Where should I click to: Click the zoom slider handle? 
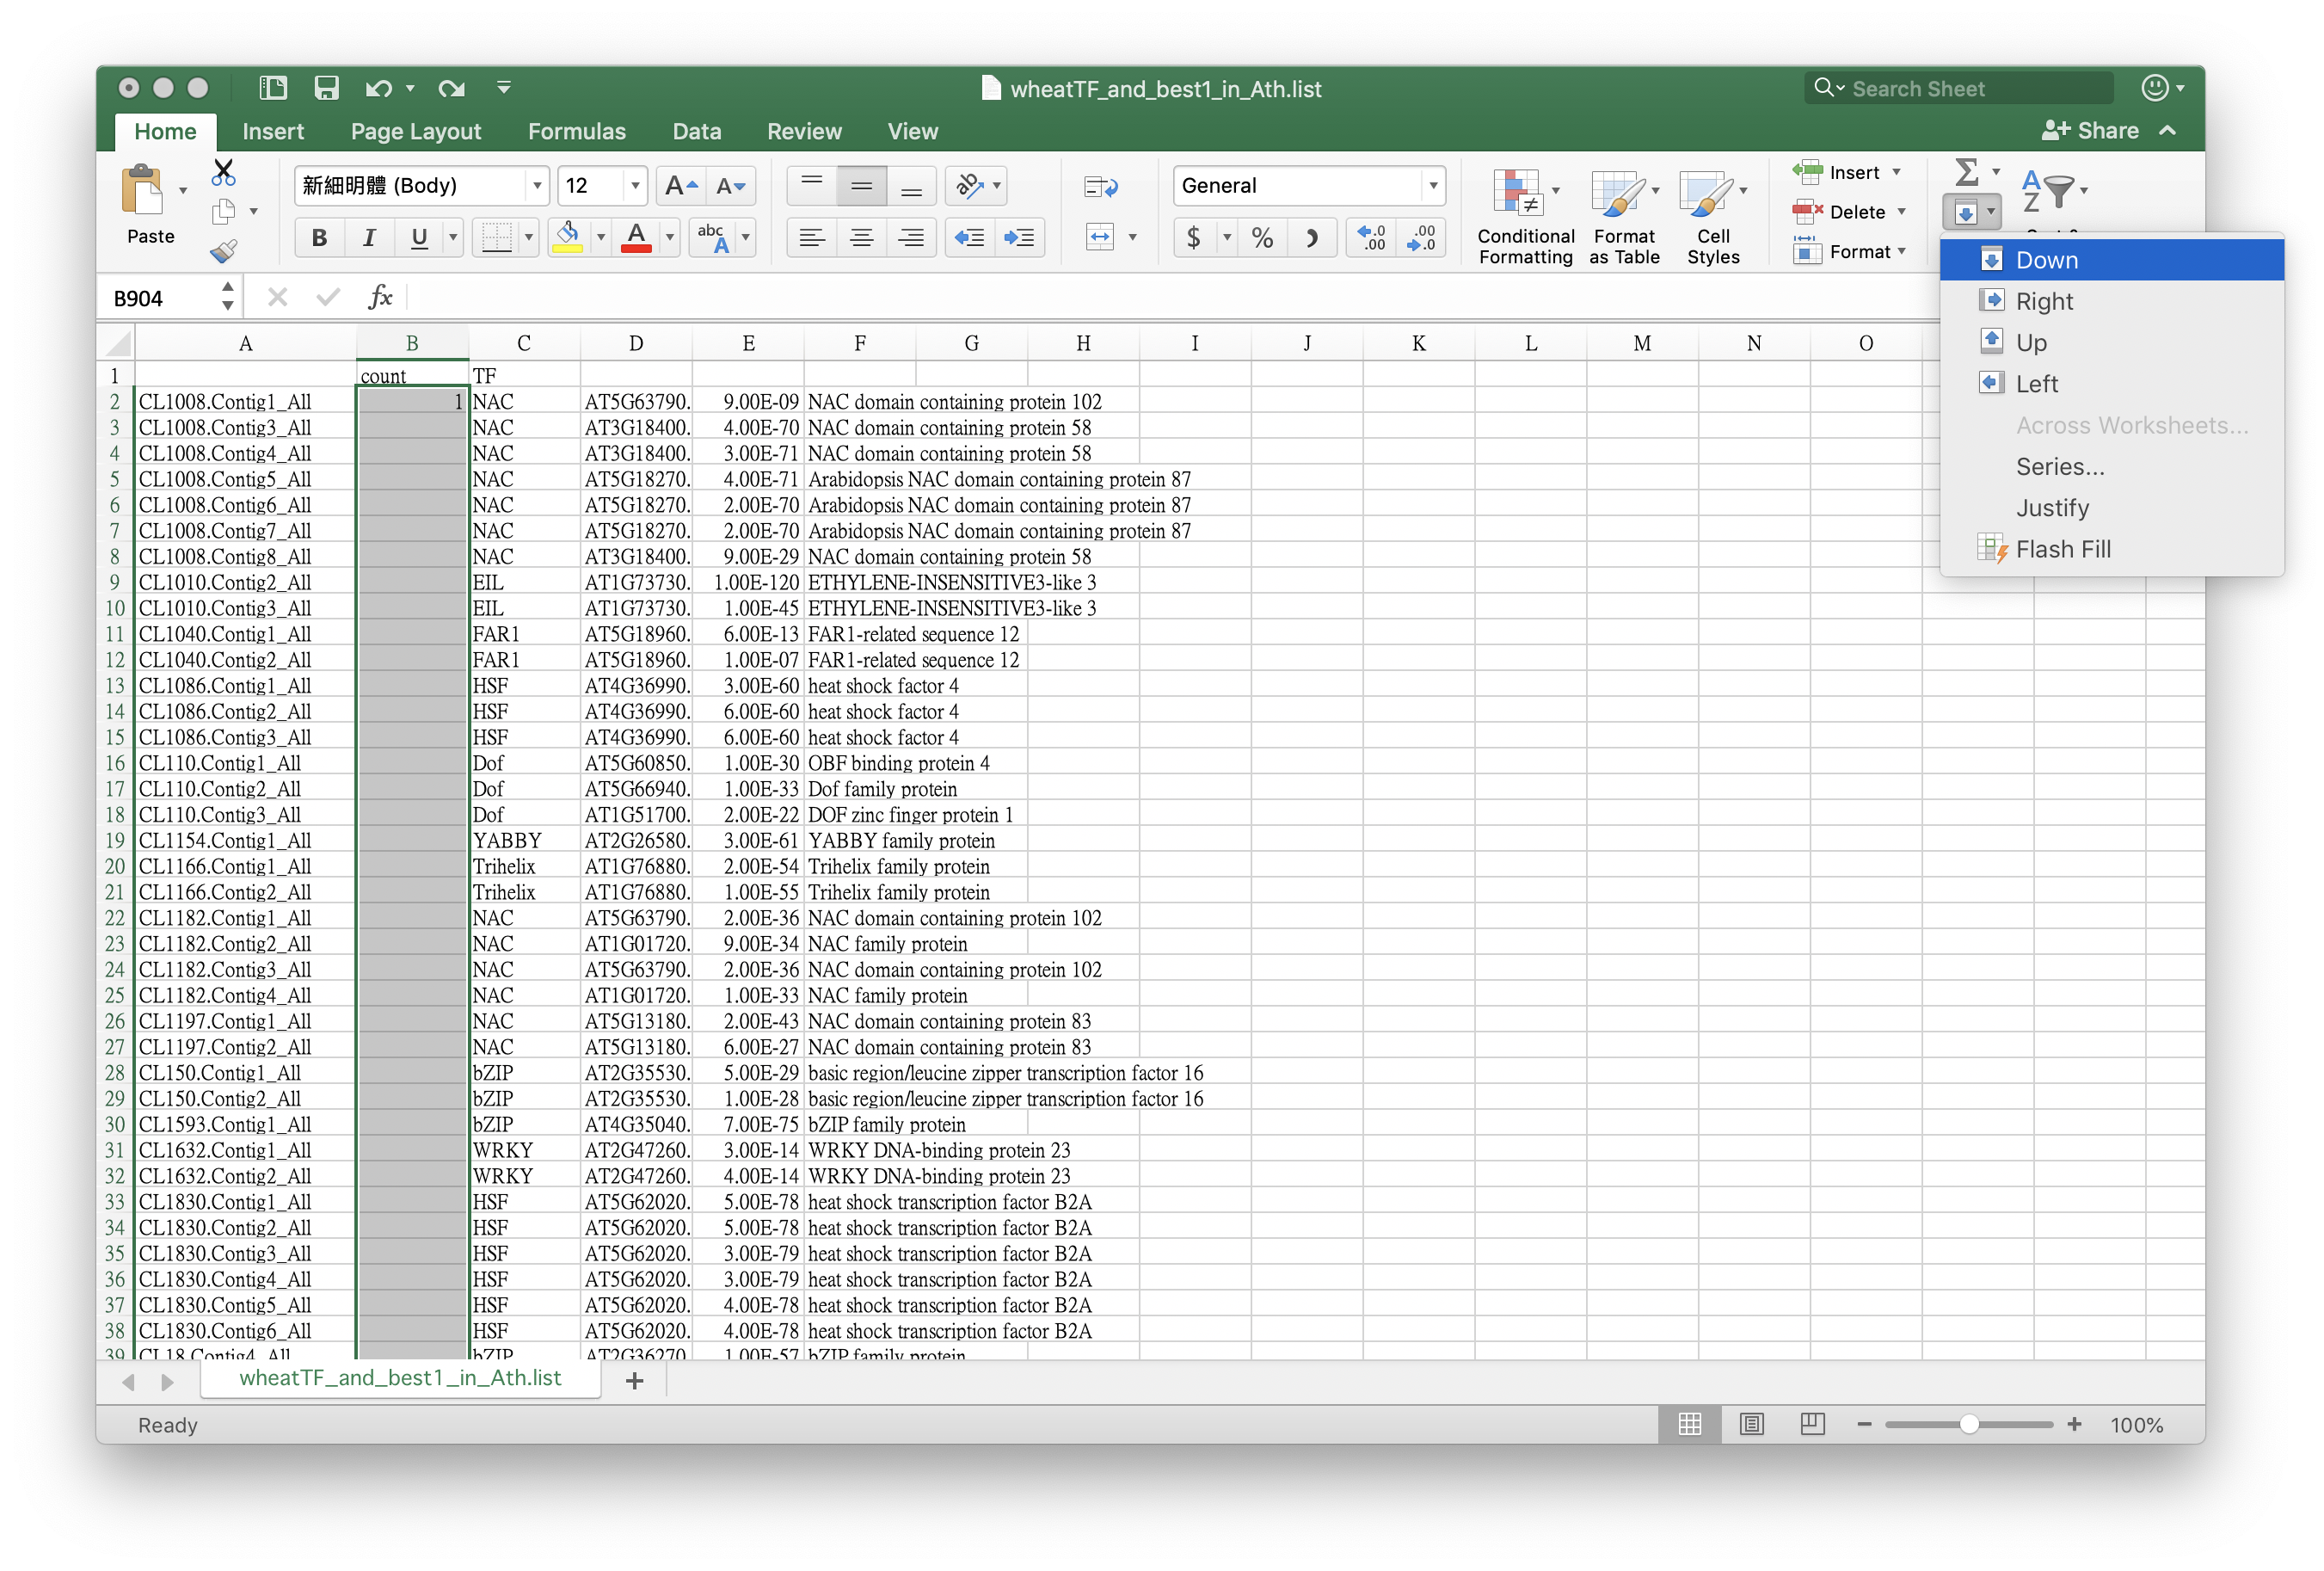(1968, 1424)
